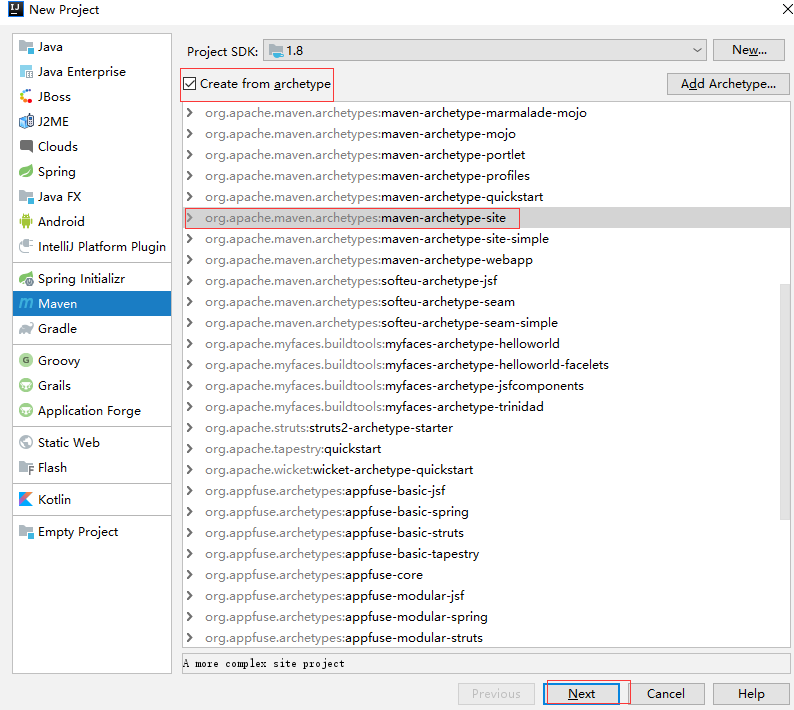Select Gradle project type
This screenshot has height=710, width=794.
coord(92,328)
